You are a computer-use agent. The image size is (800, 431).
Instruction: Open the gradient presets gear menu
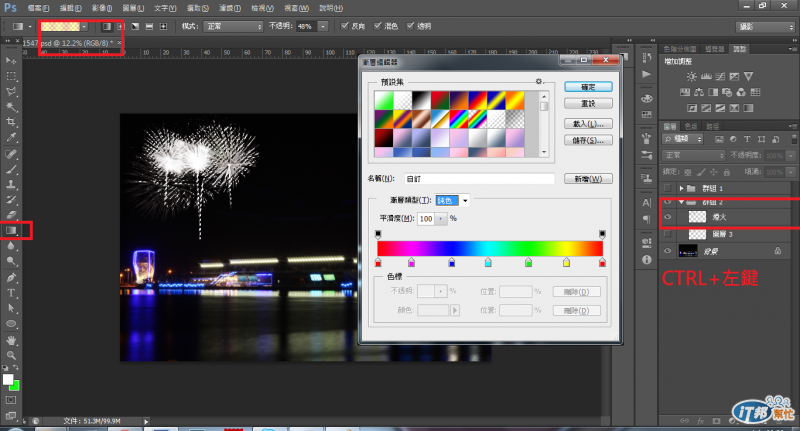point(539,82)
